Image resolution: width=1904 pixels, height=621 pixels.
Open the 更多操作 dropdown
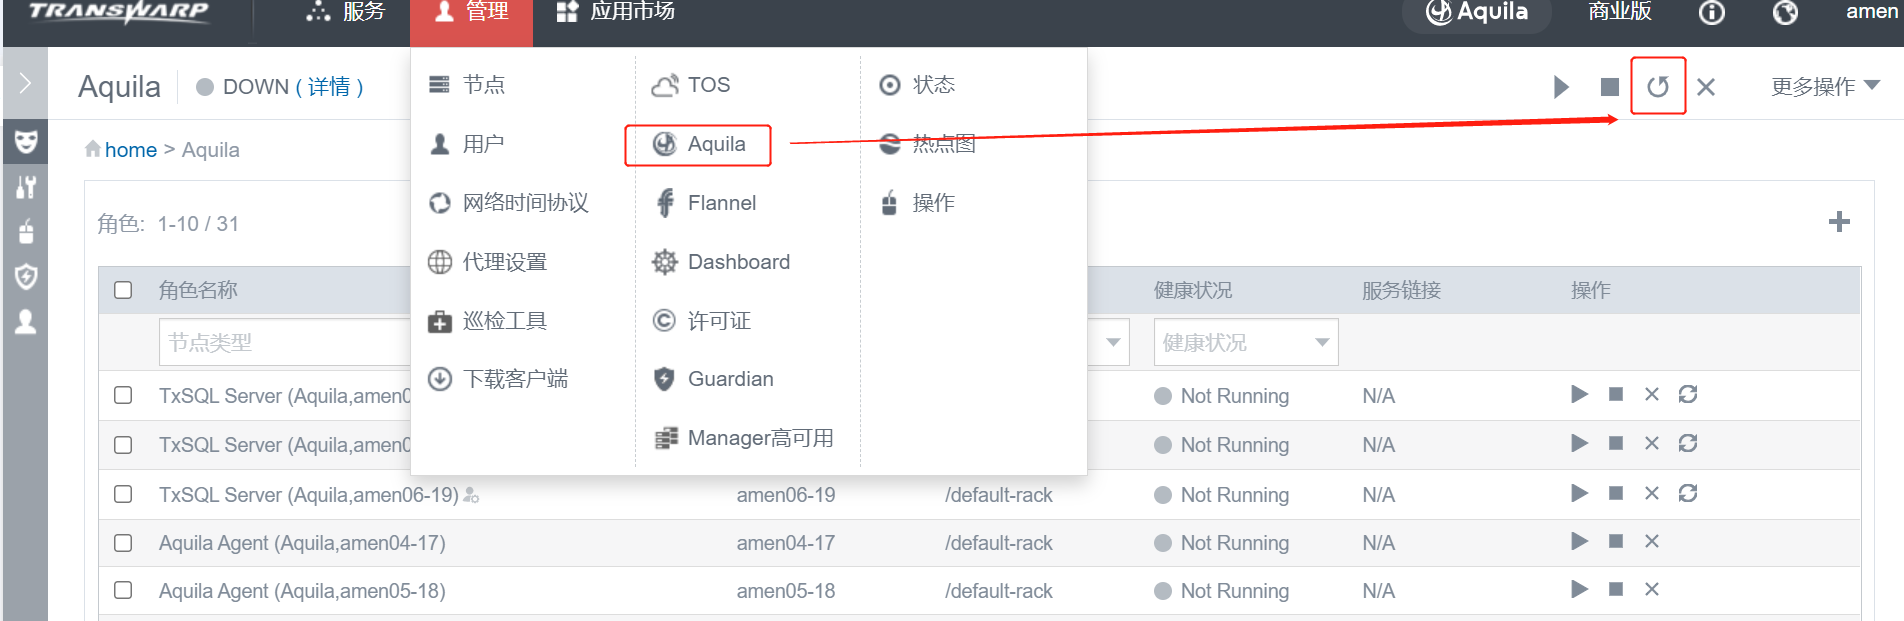pyautogui.click(x=1824, y=87)
